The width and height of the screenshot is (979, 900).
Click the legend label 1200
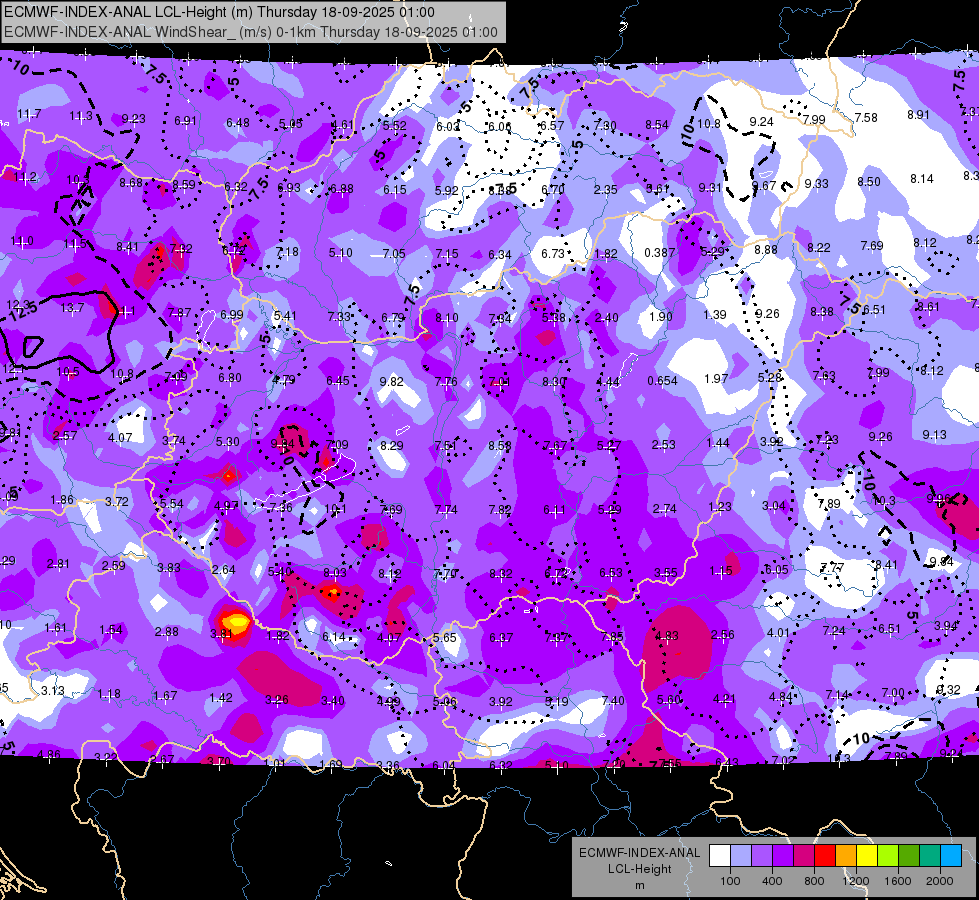(856, 881)
